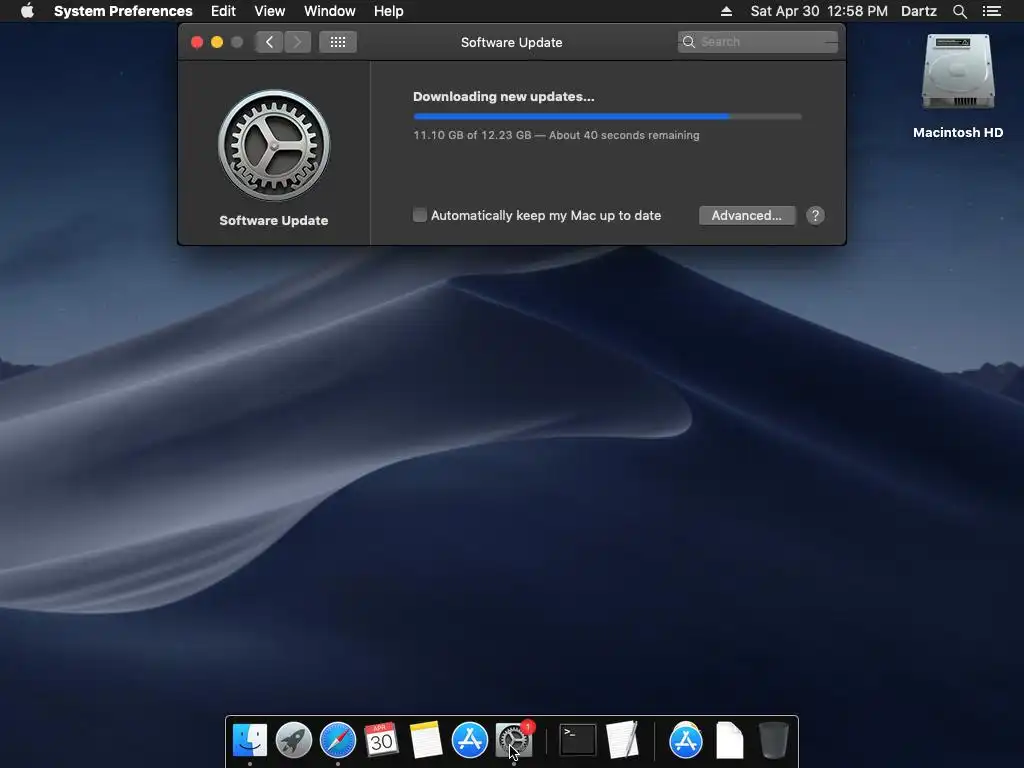Click the date and time in menu bar
This screenshot has width=1024, height=768.
[819, 11]
